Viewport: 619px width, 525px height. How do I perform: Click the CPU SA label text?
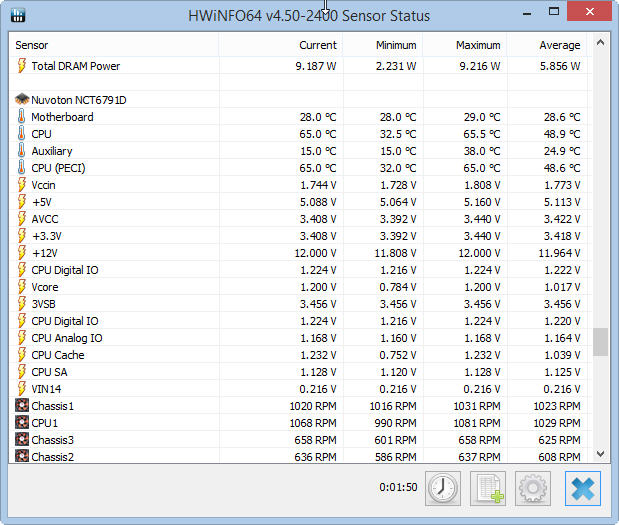[x=49, y=372]
